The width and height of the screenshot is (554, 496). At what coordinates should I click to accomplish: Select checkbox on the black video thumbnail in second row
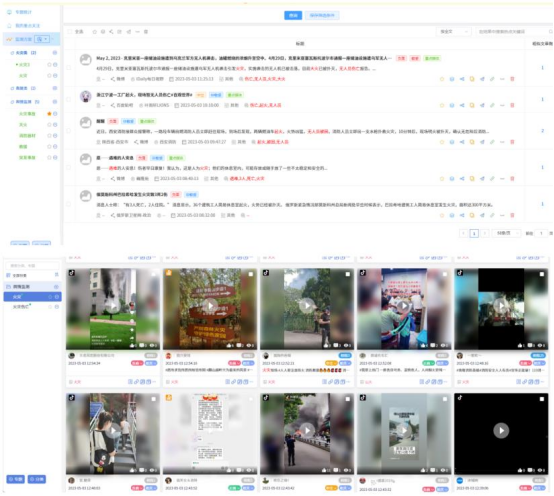[x=542, y=399]
